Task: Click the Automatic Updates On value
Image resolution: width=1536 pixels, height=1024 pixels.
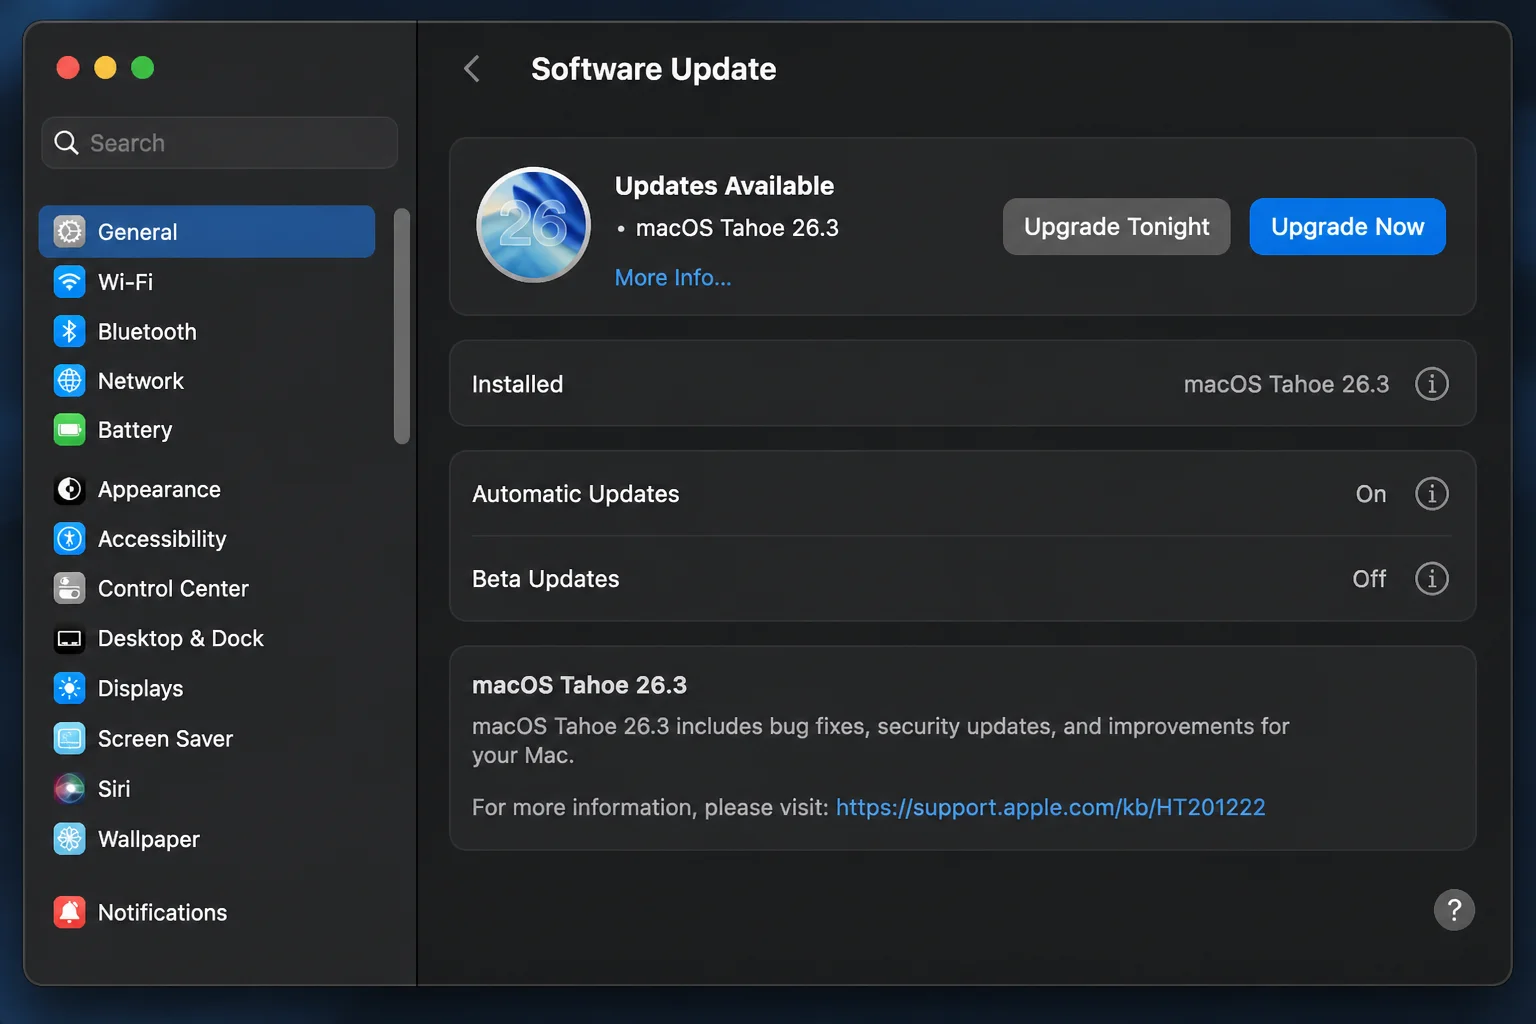Action: tap(1371, 494)
